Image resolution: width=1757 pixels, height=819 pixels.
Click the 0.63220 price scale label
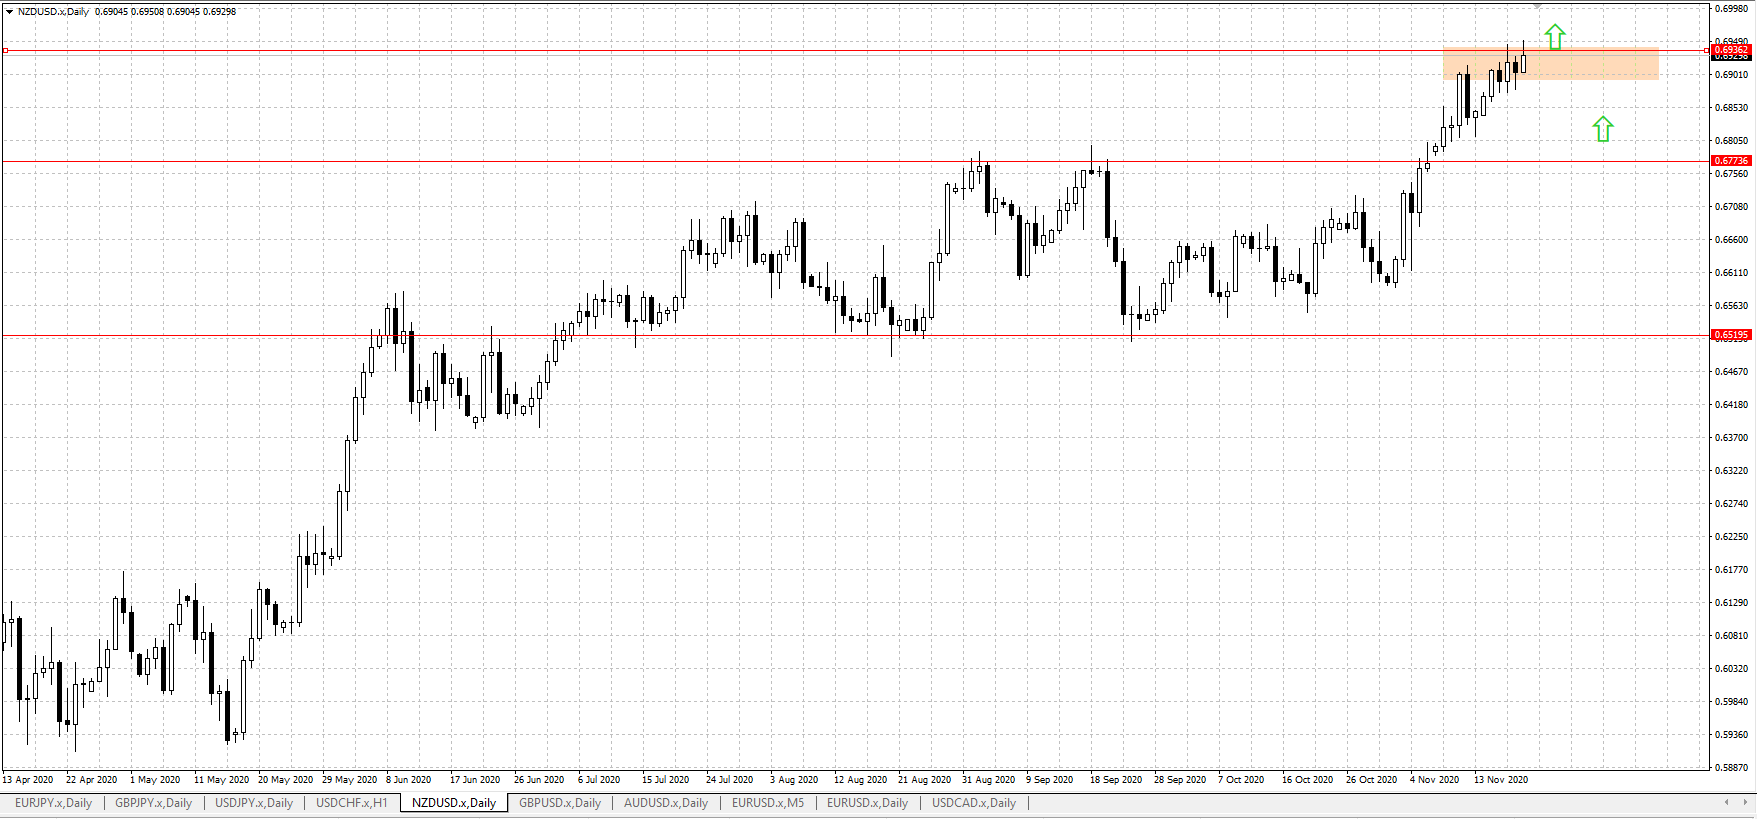point(1731,471)
